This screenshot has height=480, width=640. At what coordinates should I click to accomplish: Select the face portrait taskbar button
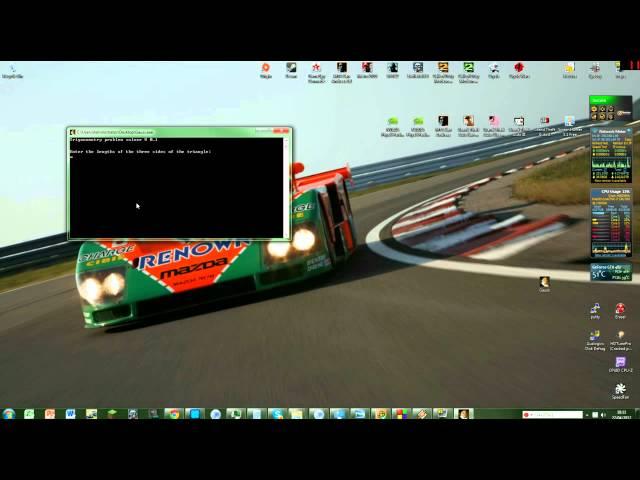point(463,414)
